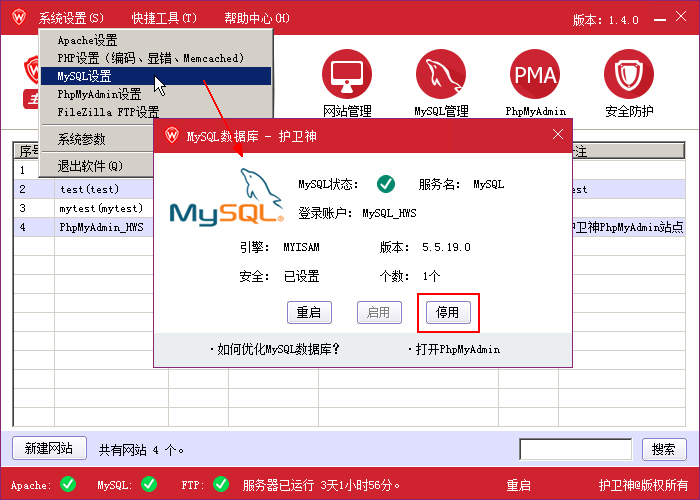Open the 快捷工具(T) menu
This screenshot has height=500, width=700.
click(x=164, y=18)
